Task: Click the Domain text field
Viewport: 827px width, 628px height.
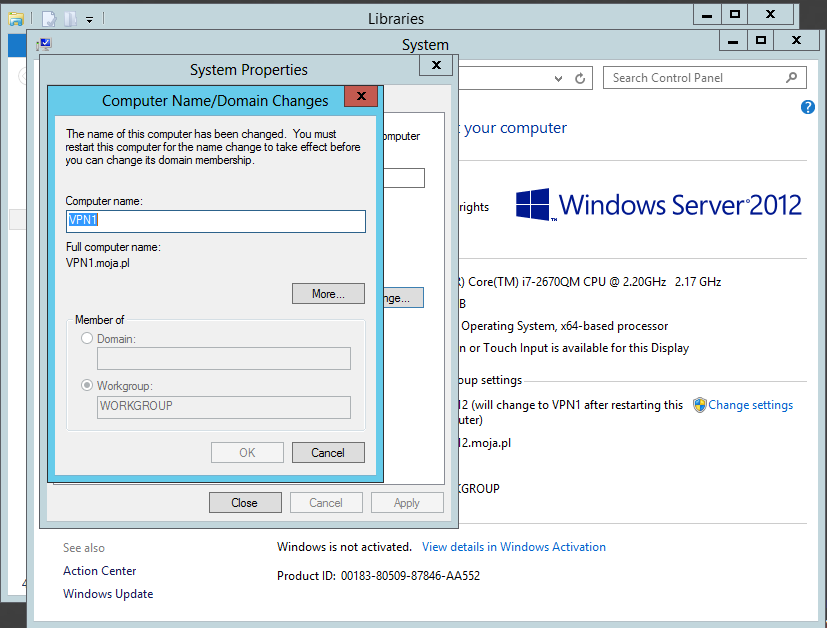Action: point(224,359)
